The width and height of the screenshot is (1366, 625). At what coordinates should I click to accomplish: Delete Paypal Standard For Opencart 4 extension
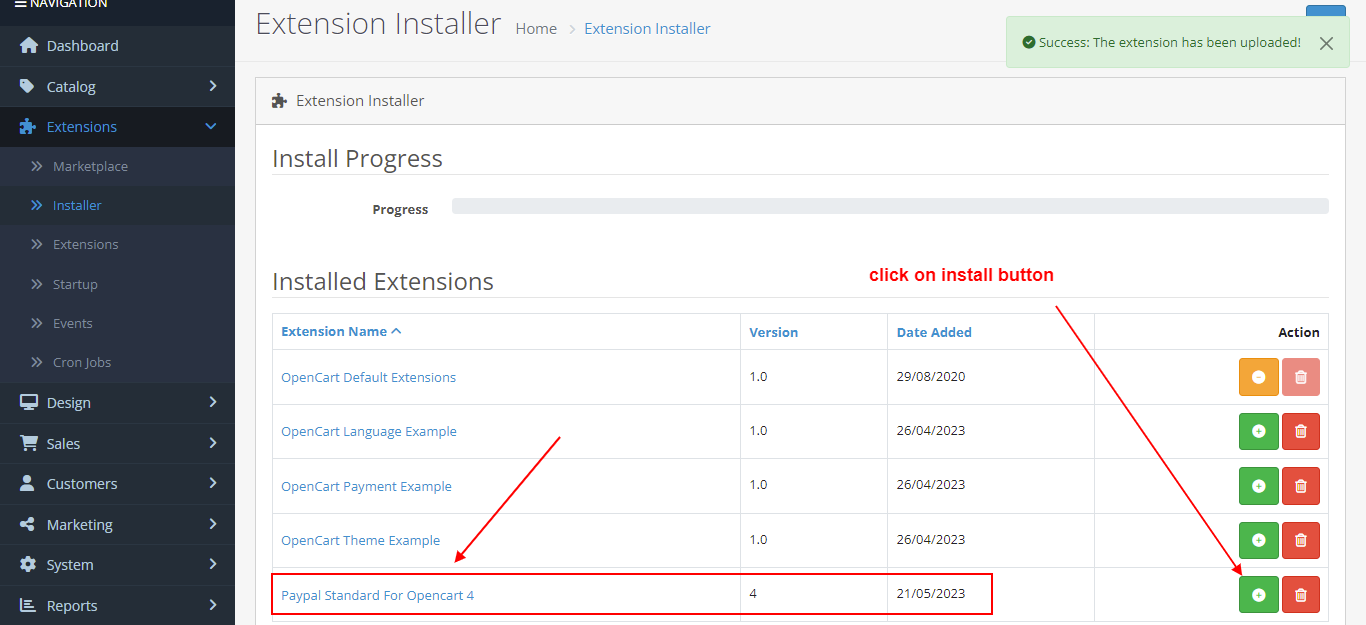pos(1301,595)
